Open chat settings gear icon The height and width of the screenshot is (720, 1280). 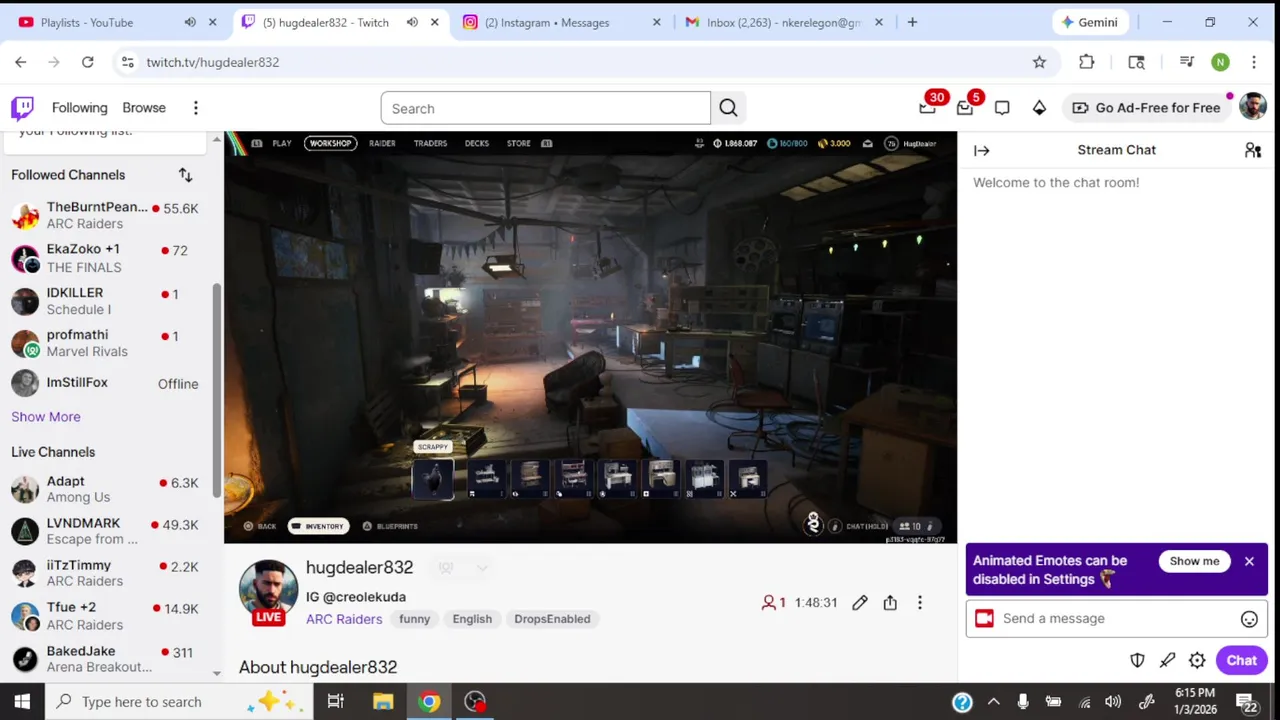click(1197, 660)
